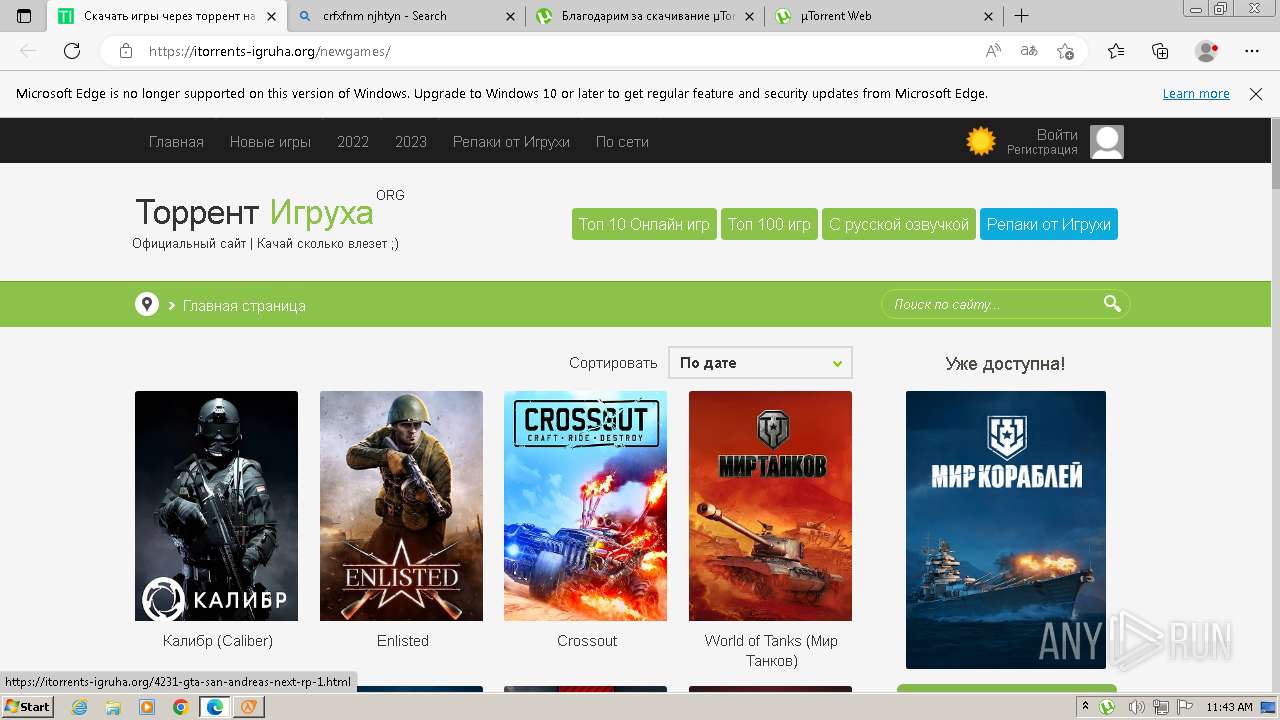1280x720 pixels.
Task: Click the Translate page icon
Action: pos(1029,51)
